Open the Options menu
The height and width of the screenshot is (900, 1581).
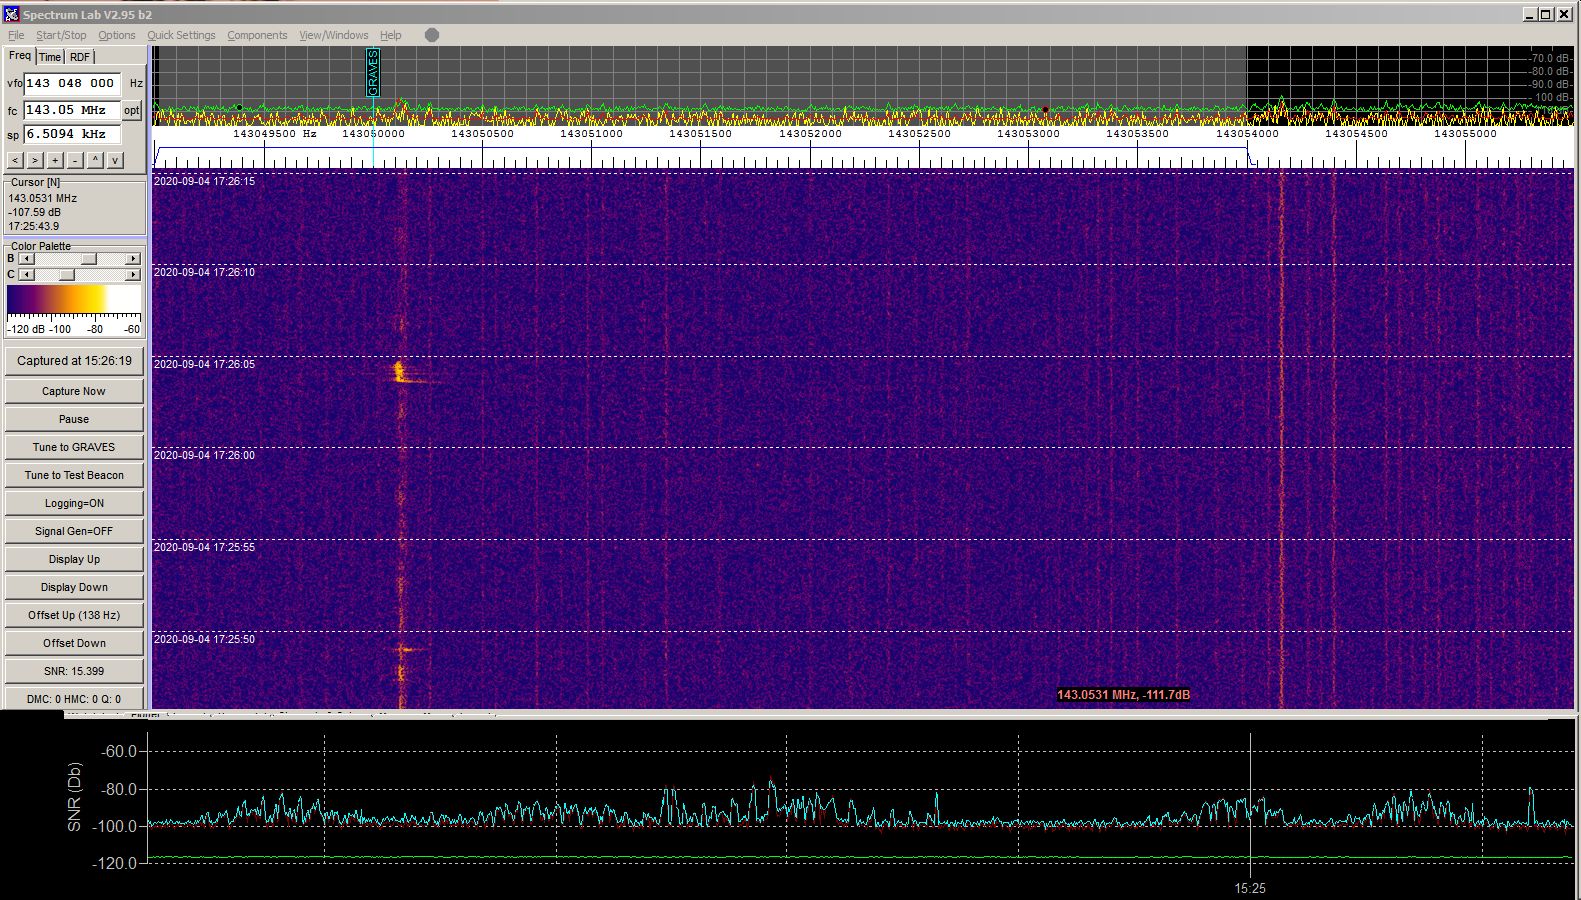tap(117, 35)
